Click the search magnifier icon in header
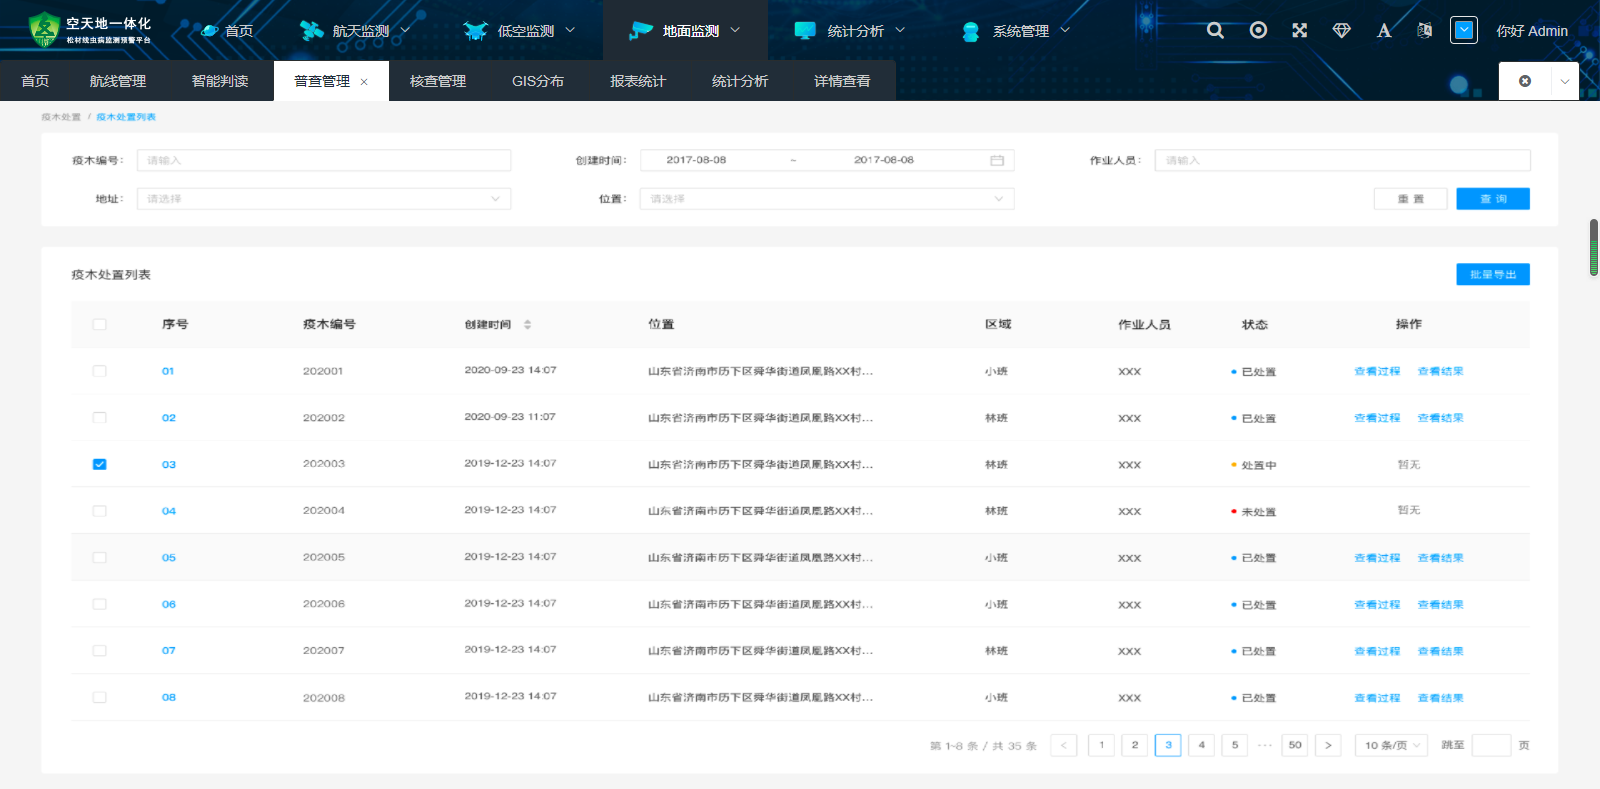1600x789 pixels. 1215,31
